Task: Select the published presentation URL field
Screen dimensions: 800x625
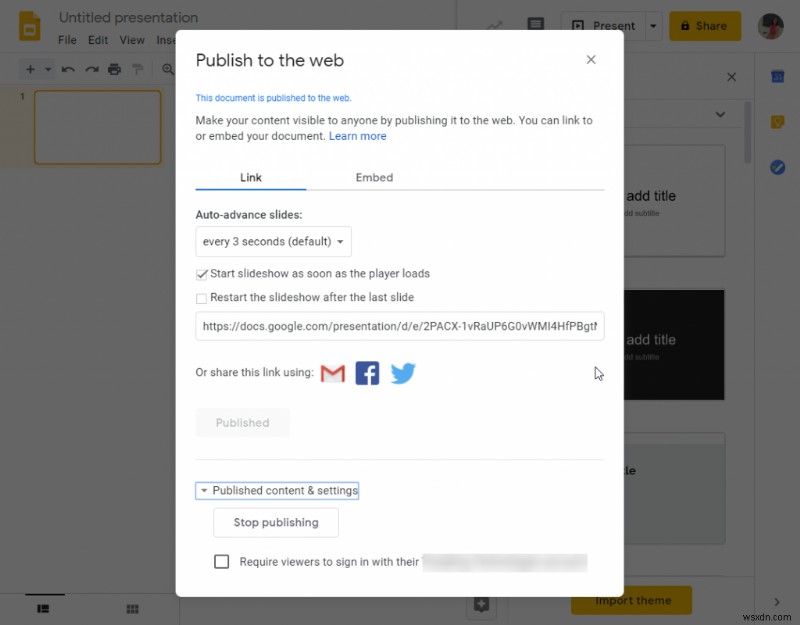Action: click(400, 327)
